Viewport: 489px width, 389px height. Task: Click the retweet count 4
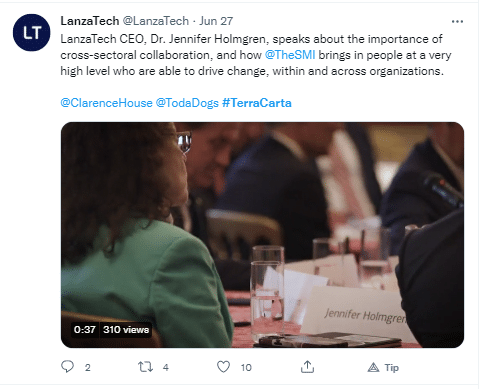click(x=166, y=368)
